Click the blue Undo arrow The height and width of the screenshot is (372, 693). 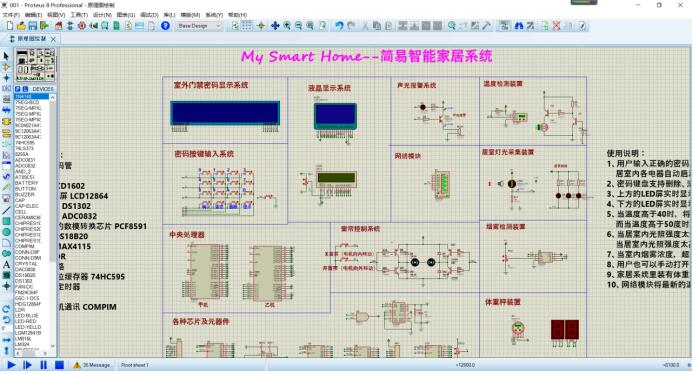[x=339, y=26]
